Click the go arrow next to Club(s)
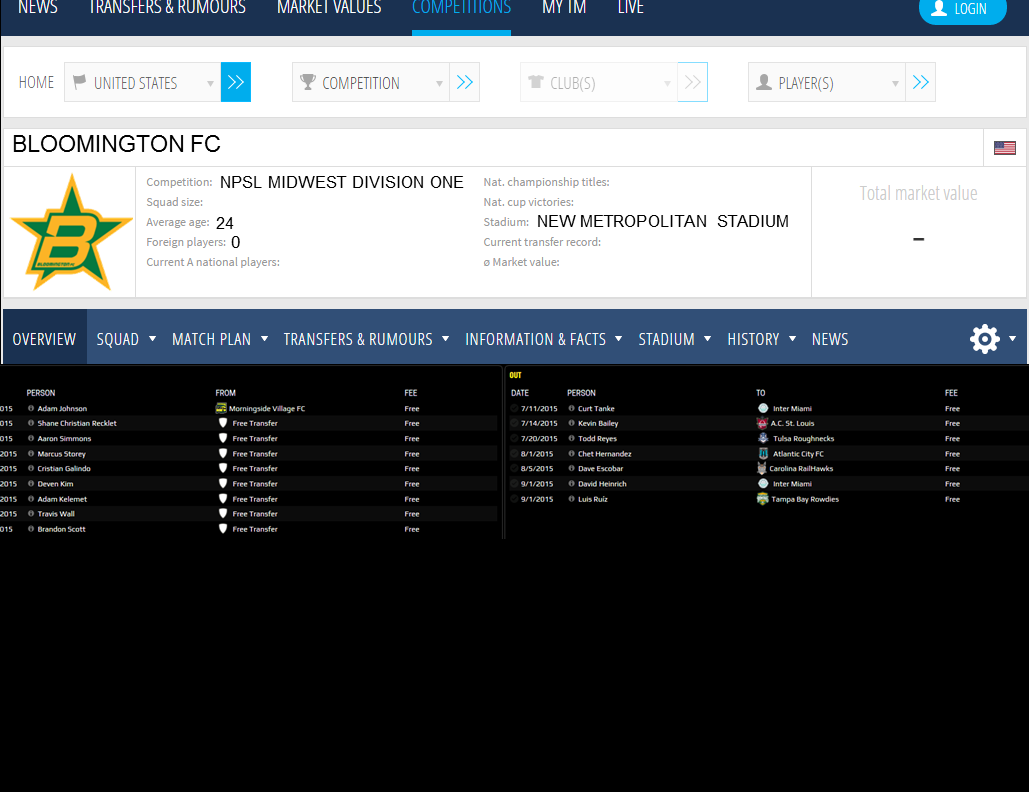Screen dimensions: 1029x792 692,82
